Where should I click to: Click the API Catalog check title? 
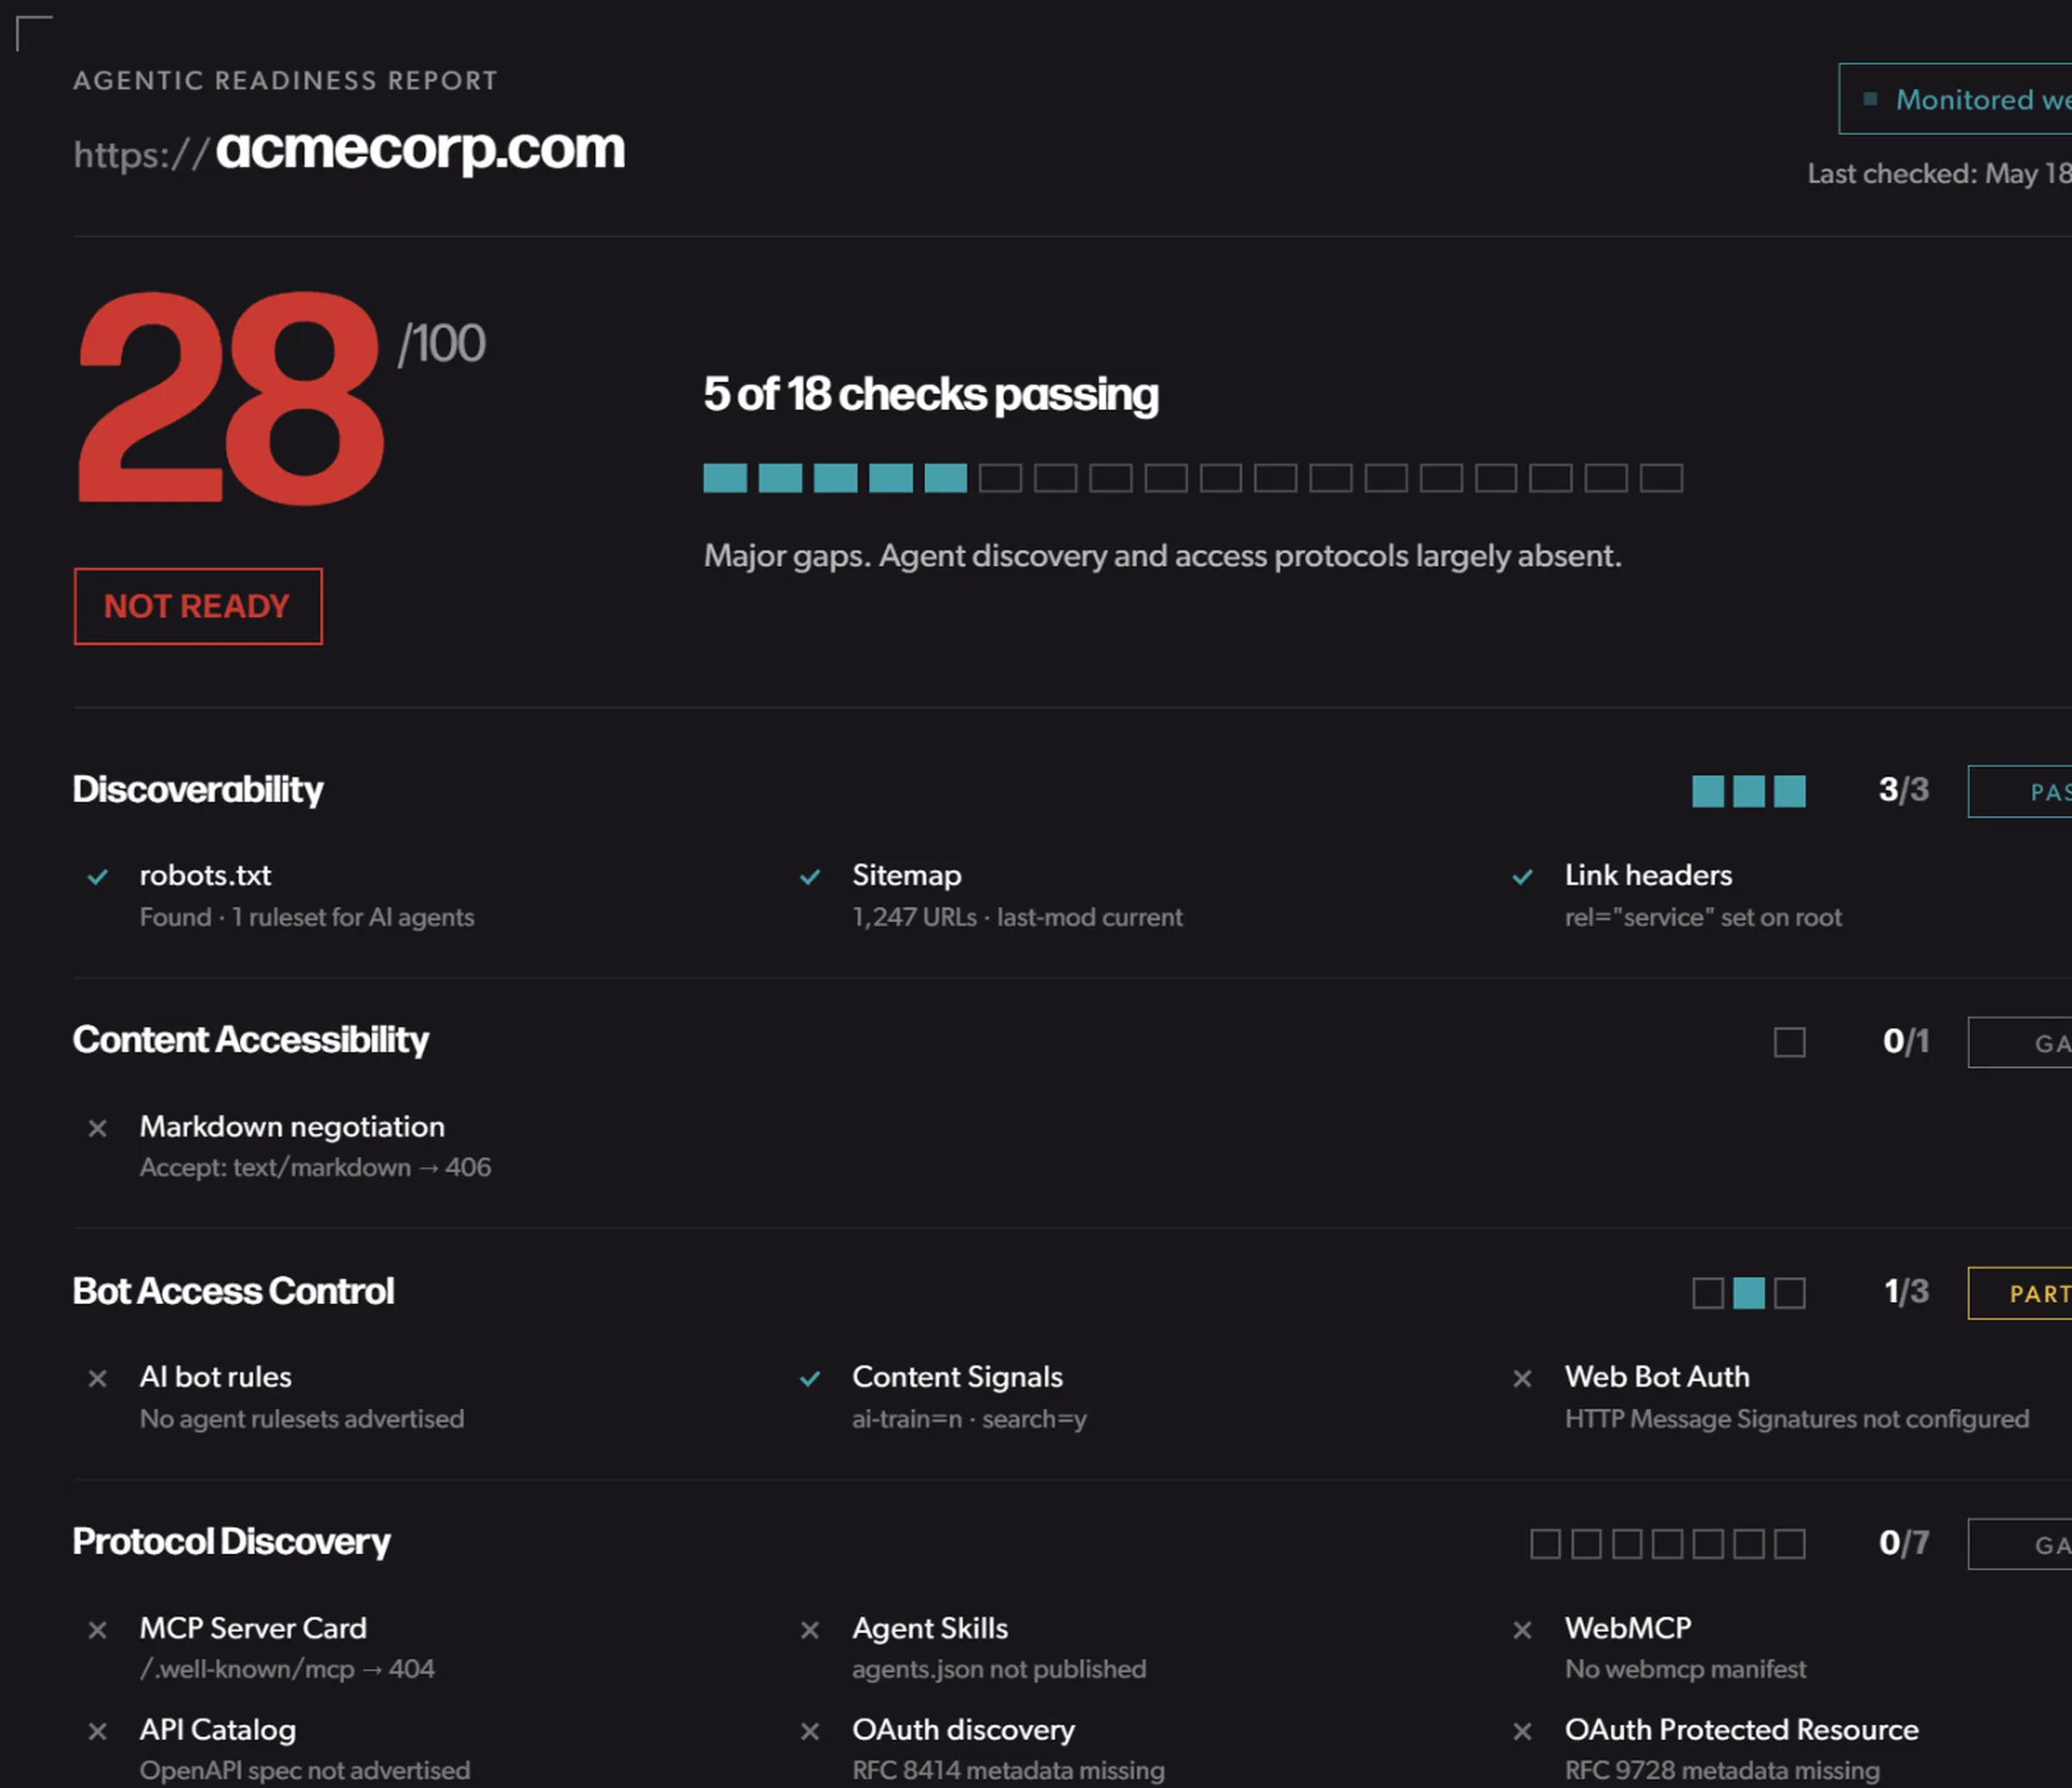tap(217, 1730)
